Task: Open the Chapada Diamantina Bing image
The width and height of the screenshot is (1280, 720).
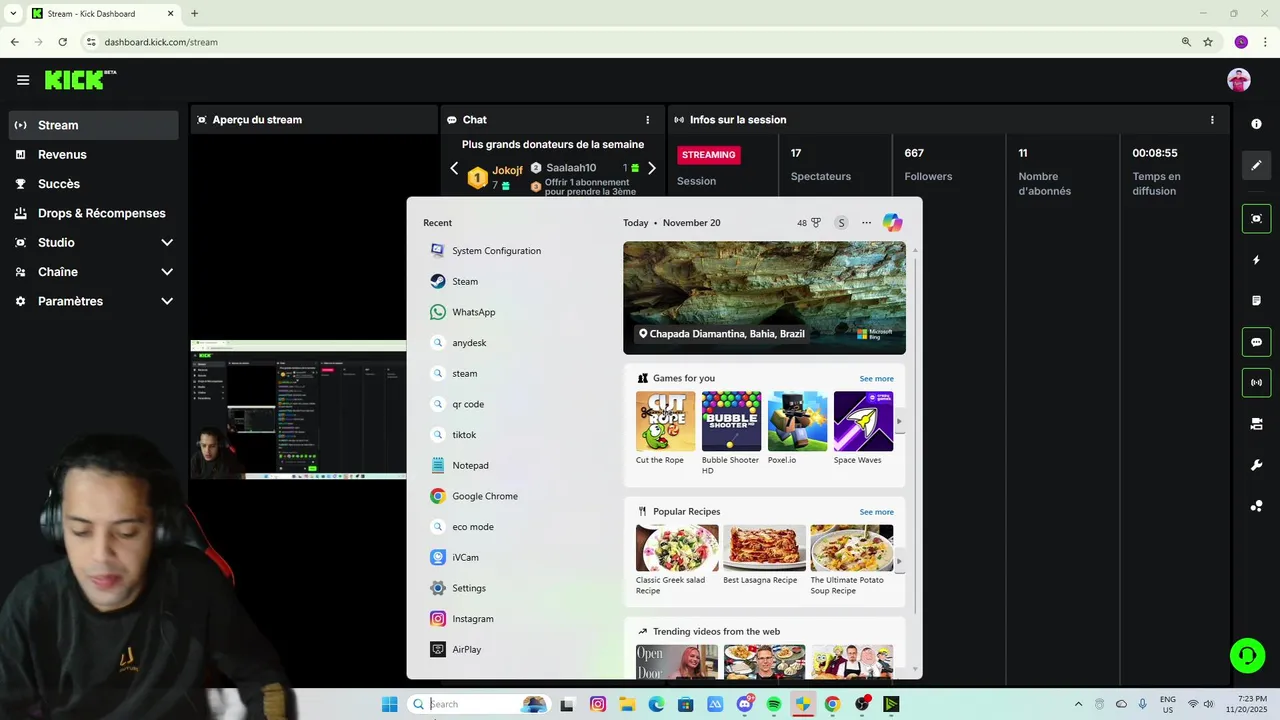Action: coord(764,298)
